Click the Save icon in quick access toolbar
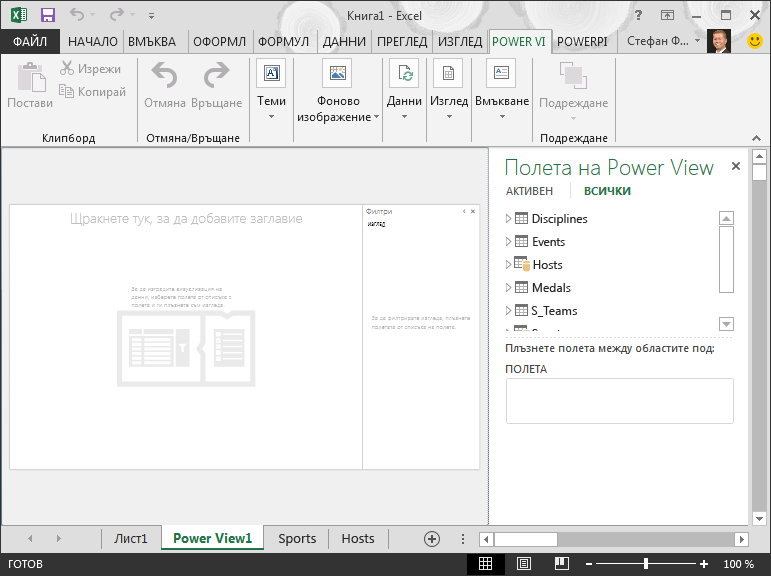The height and width of the screenshot is (576, 771). [48, 15]
